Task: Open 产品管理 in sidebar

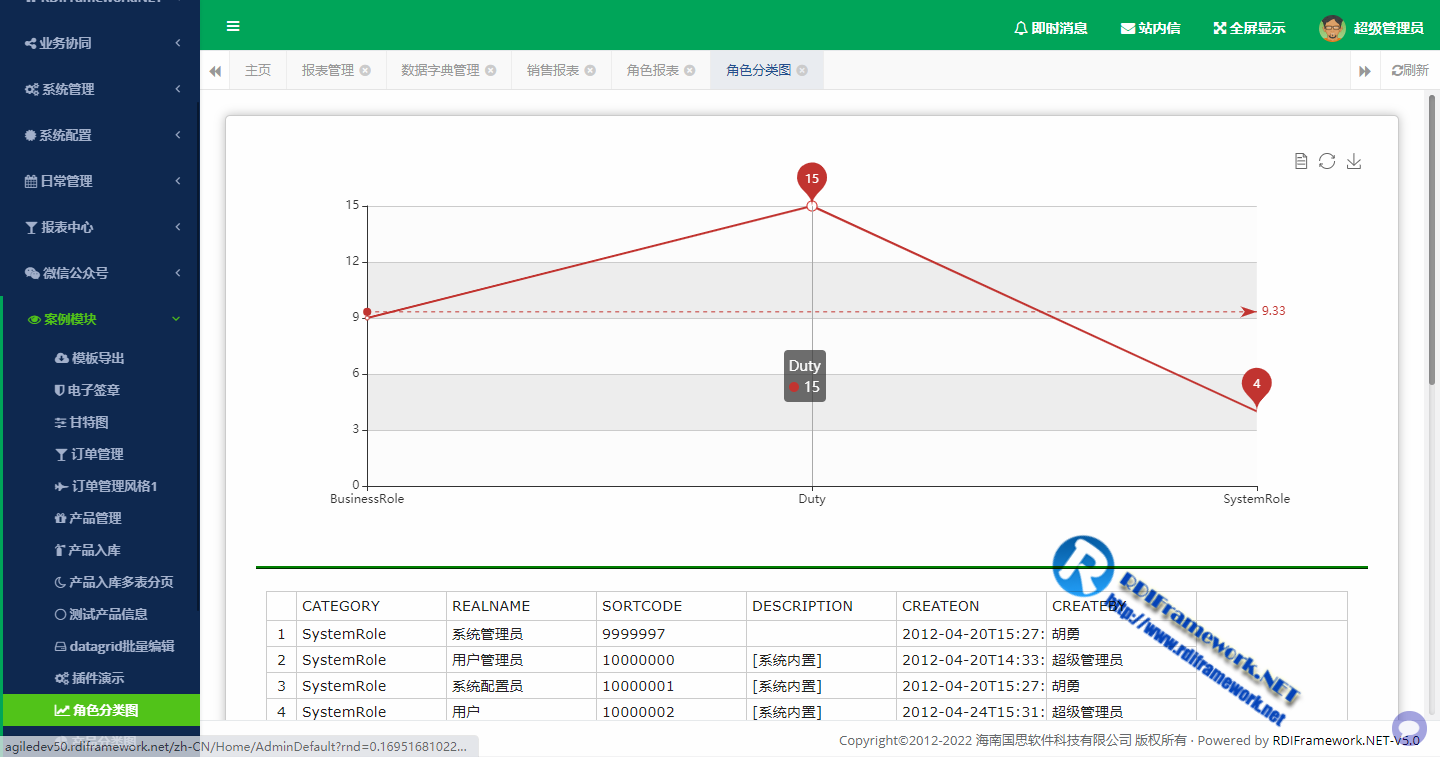Action: [101, 518]
